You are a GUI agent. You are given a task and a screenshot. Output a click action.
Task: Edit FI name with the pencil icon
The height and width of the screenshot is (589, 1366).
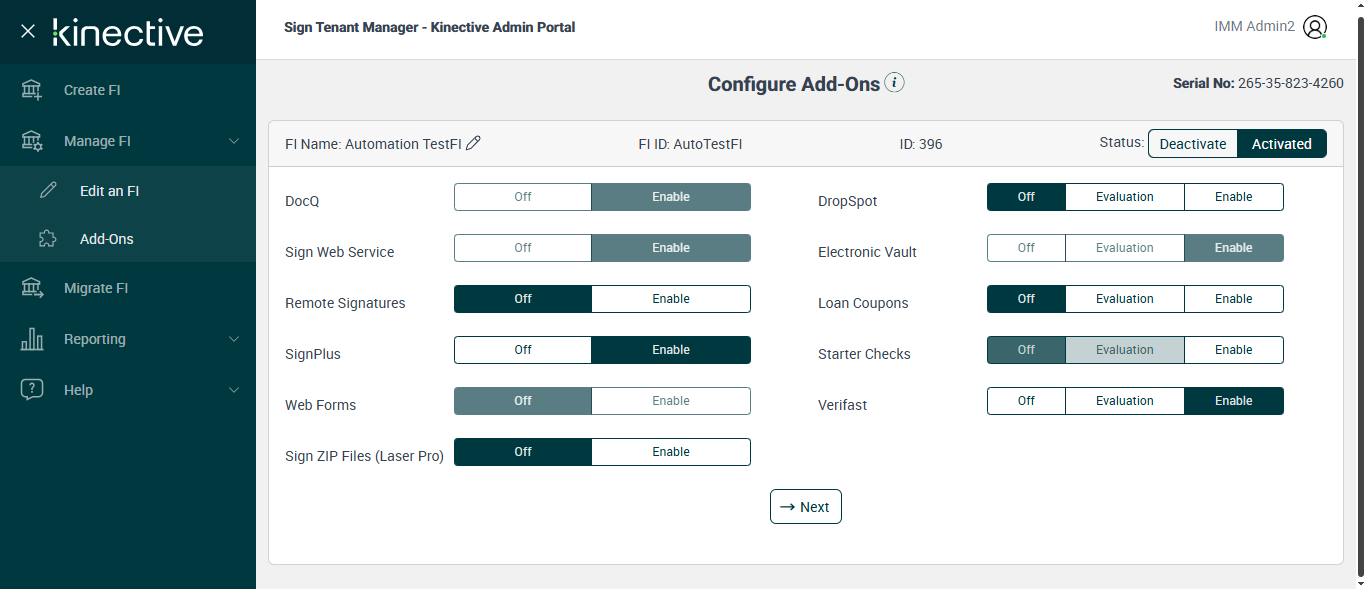pos(474,143)
